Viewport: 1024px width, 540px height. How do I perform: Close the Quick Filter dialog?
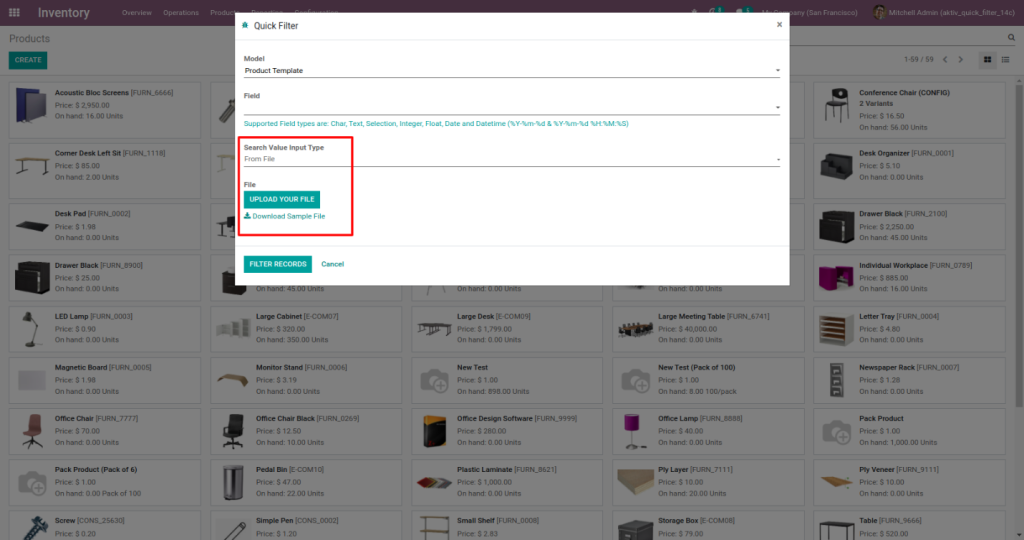[779, 25]
